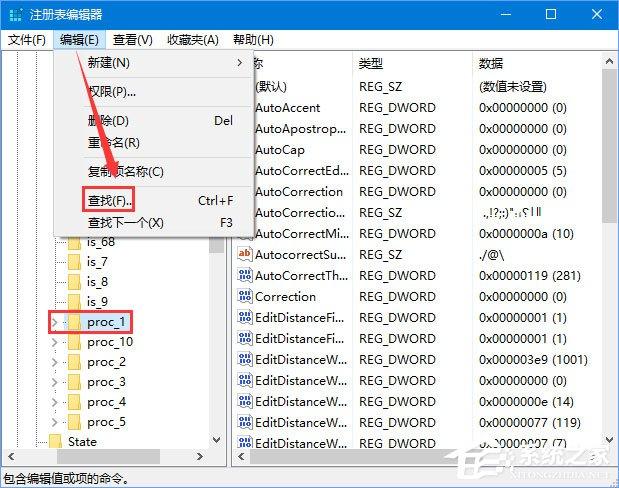Open the 查看(V) menu
The height and width of the screenshot is (488, 619).
[x=133, y=39]
